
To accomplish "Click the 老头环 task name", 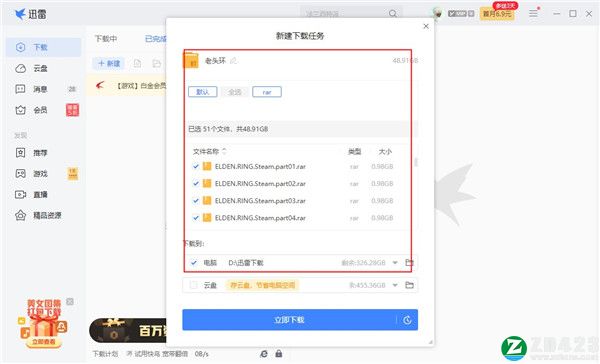I will tap(215, 60).
